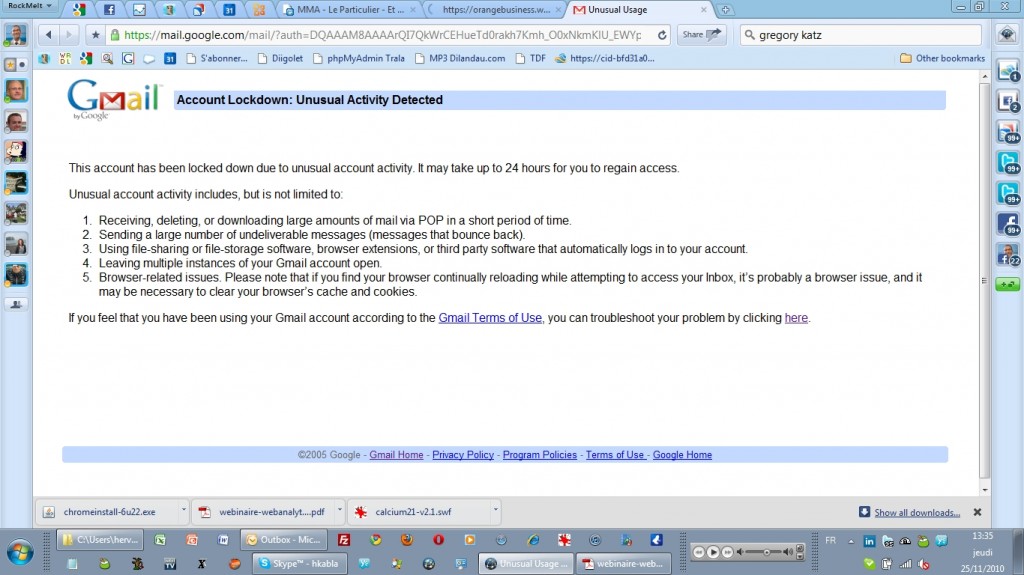
Task: Click the search box containing gregory katz
Action: (x=861, y=35)
